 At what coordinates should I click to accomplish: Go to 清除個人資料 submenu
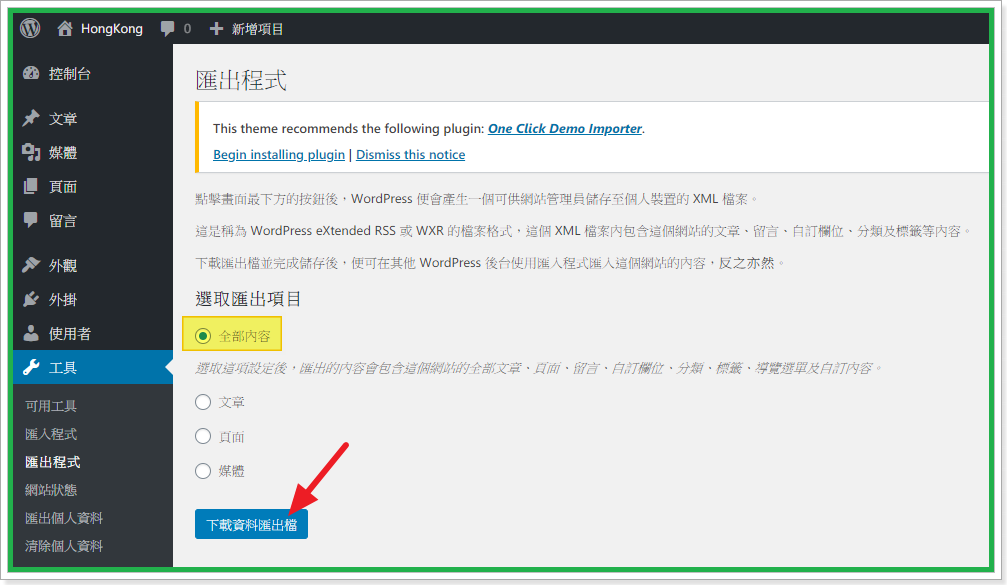[x=64, y=546]
